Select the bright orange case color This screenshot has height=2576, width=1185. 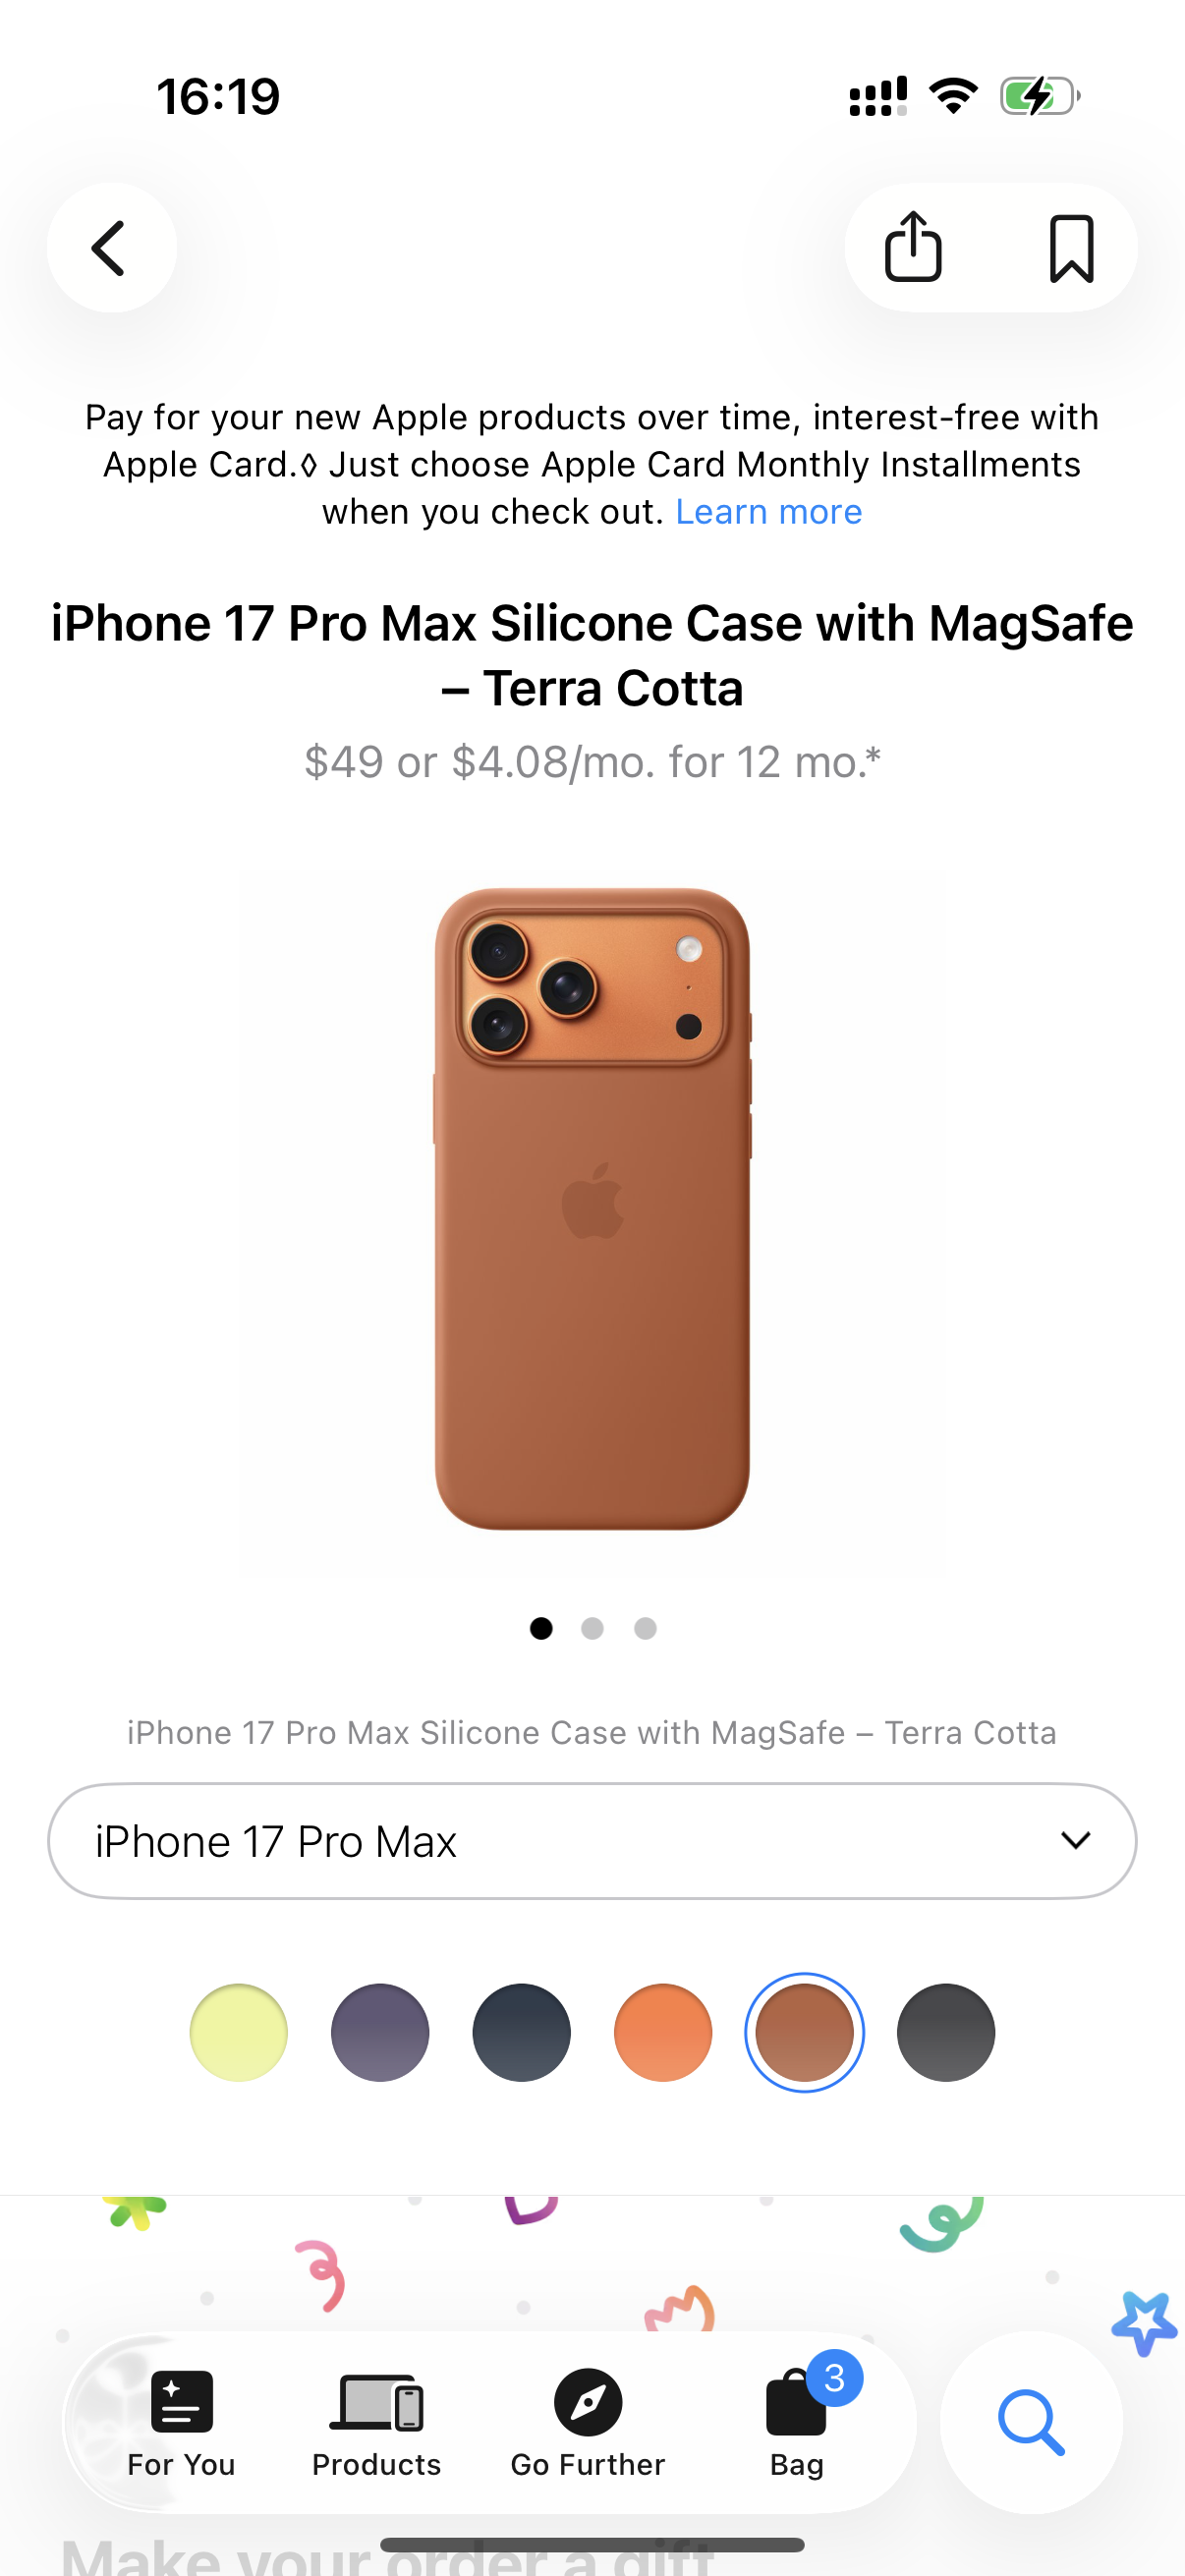pos(663,2033)
